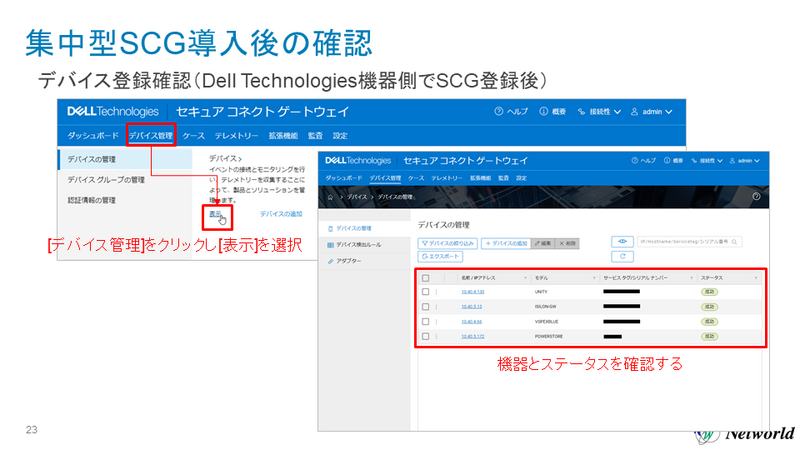
Task: Open サービスタグ/シリアルナンバー column filter arrow
Action: 692,278
